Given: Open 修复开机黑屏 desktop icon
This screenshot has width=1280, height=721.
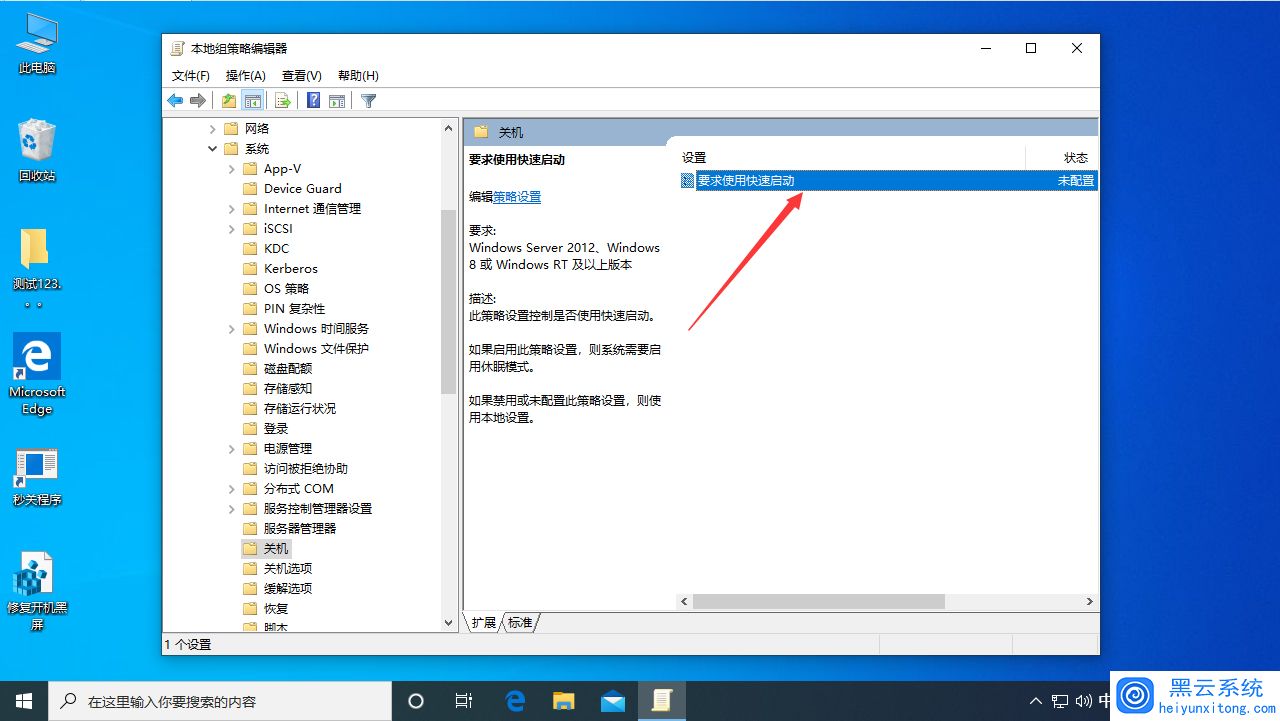Looking at the screenshot, I should coord(37,592).
